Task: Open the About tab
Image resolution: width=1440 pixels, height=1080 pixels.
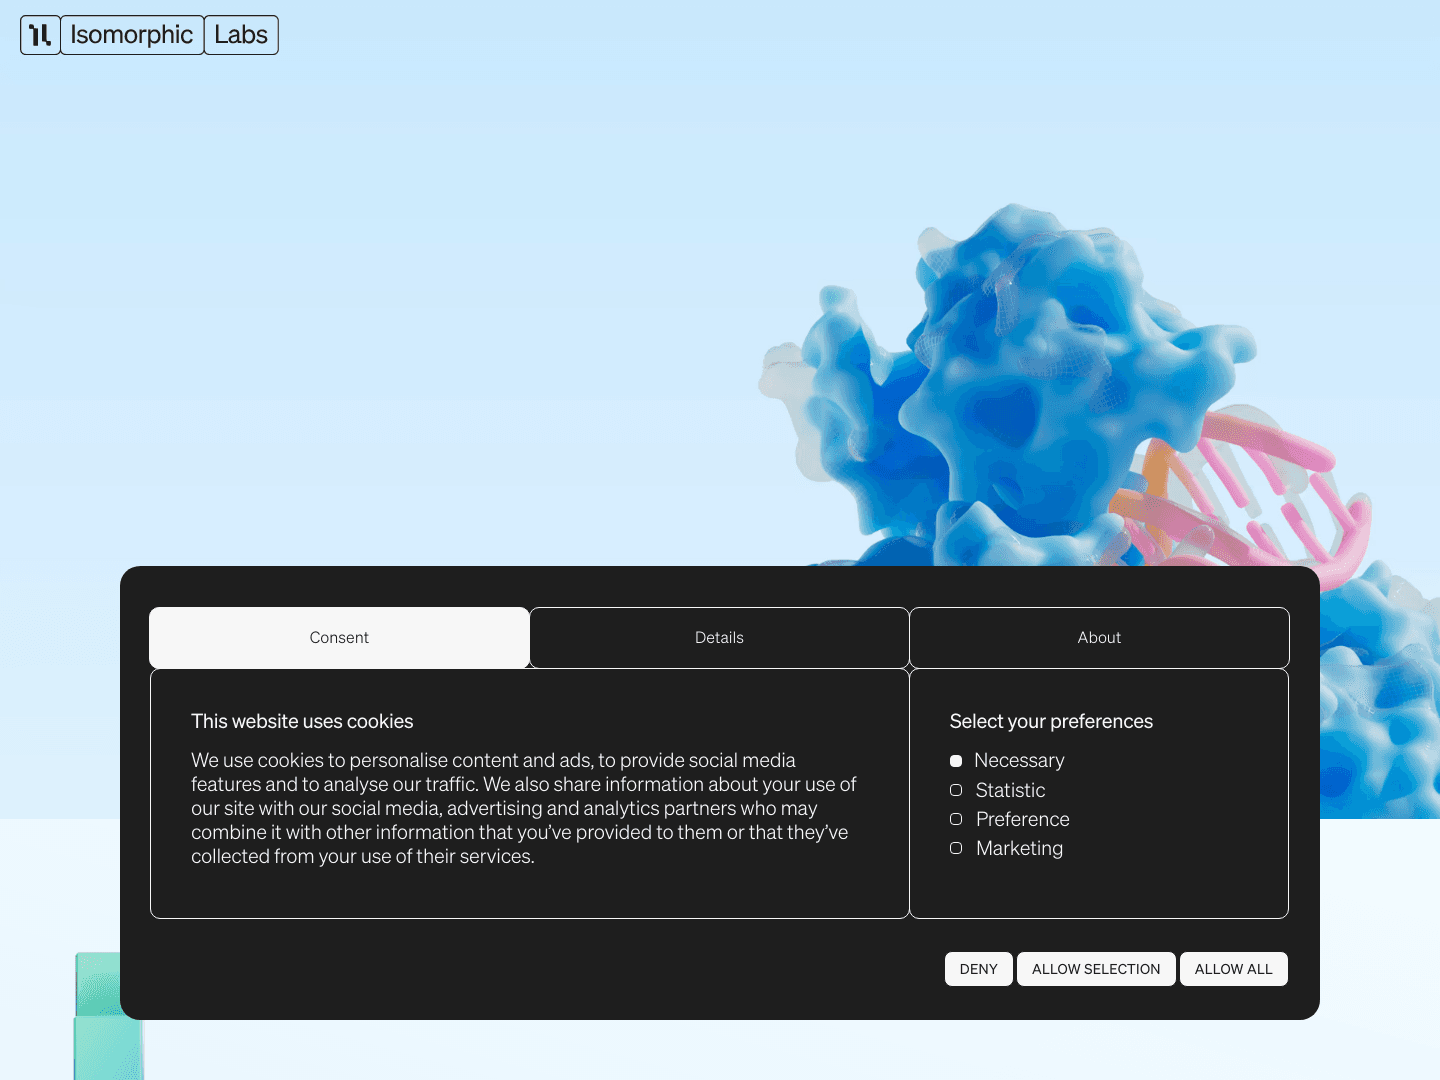Action: click(1099, 637)
